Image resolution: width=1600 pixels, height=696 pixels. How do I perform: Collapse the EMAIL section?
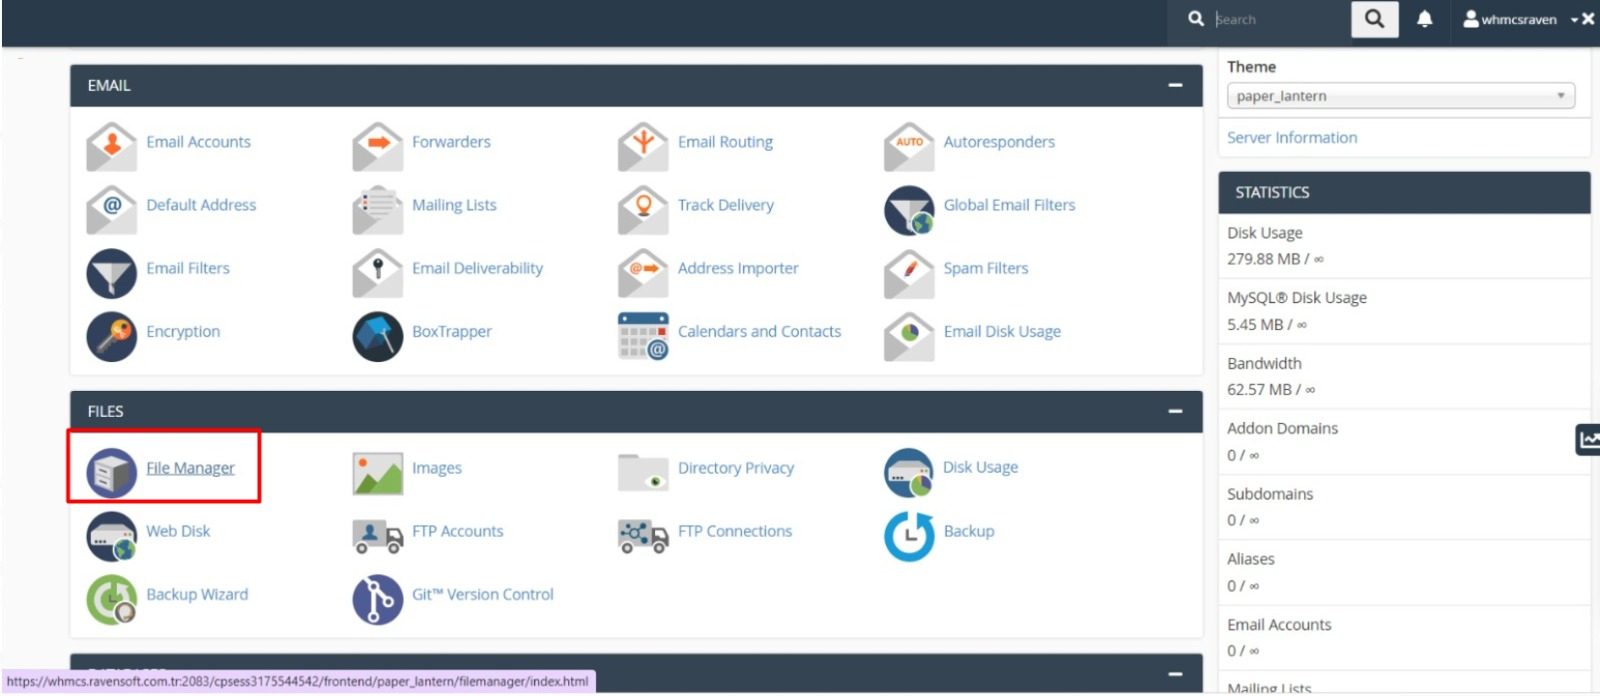pyautogui.click(x=1175, y=86)
